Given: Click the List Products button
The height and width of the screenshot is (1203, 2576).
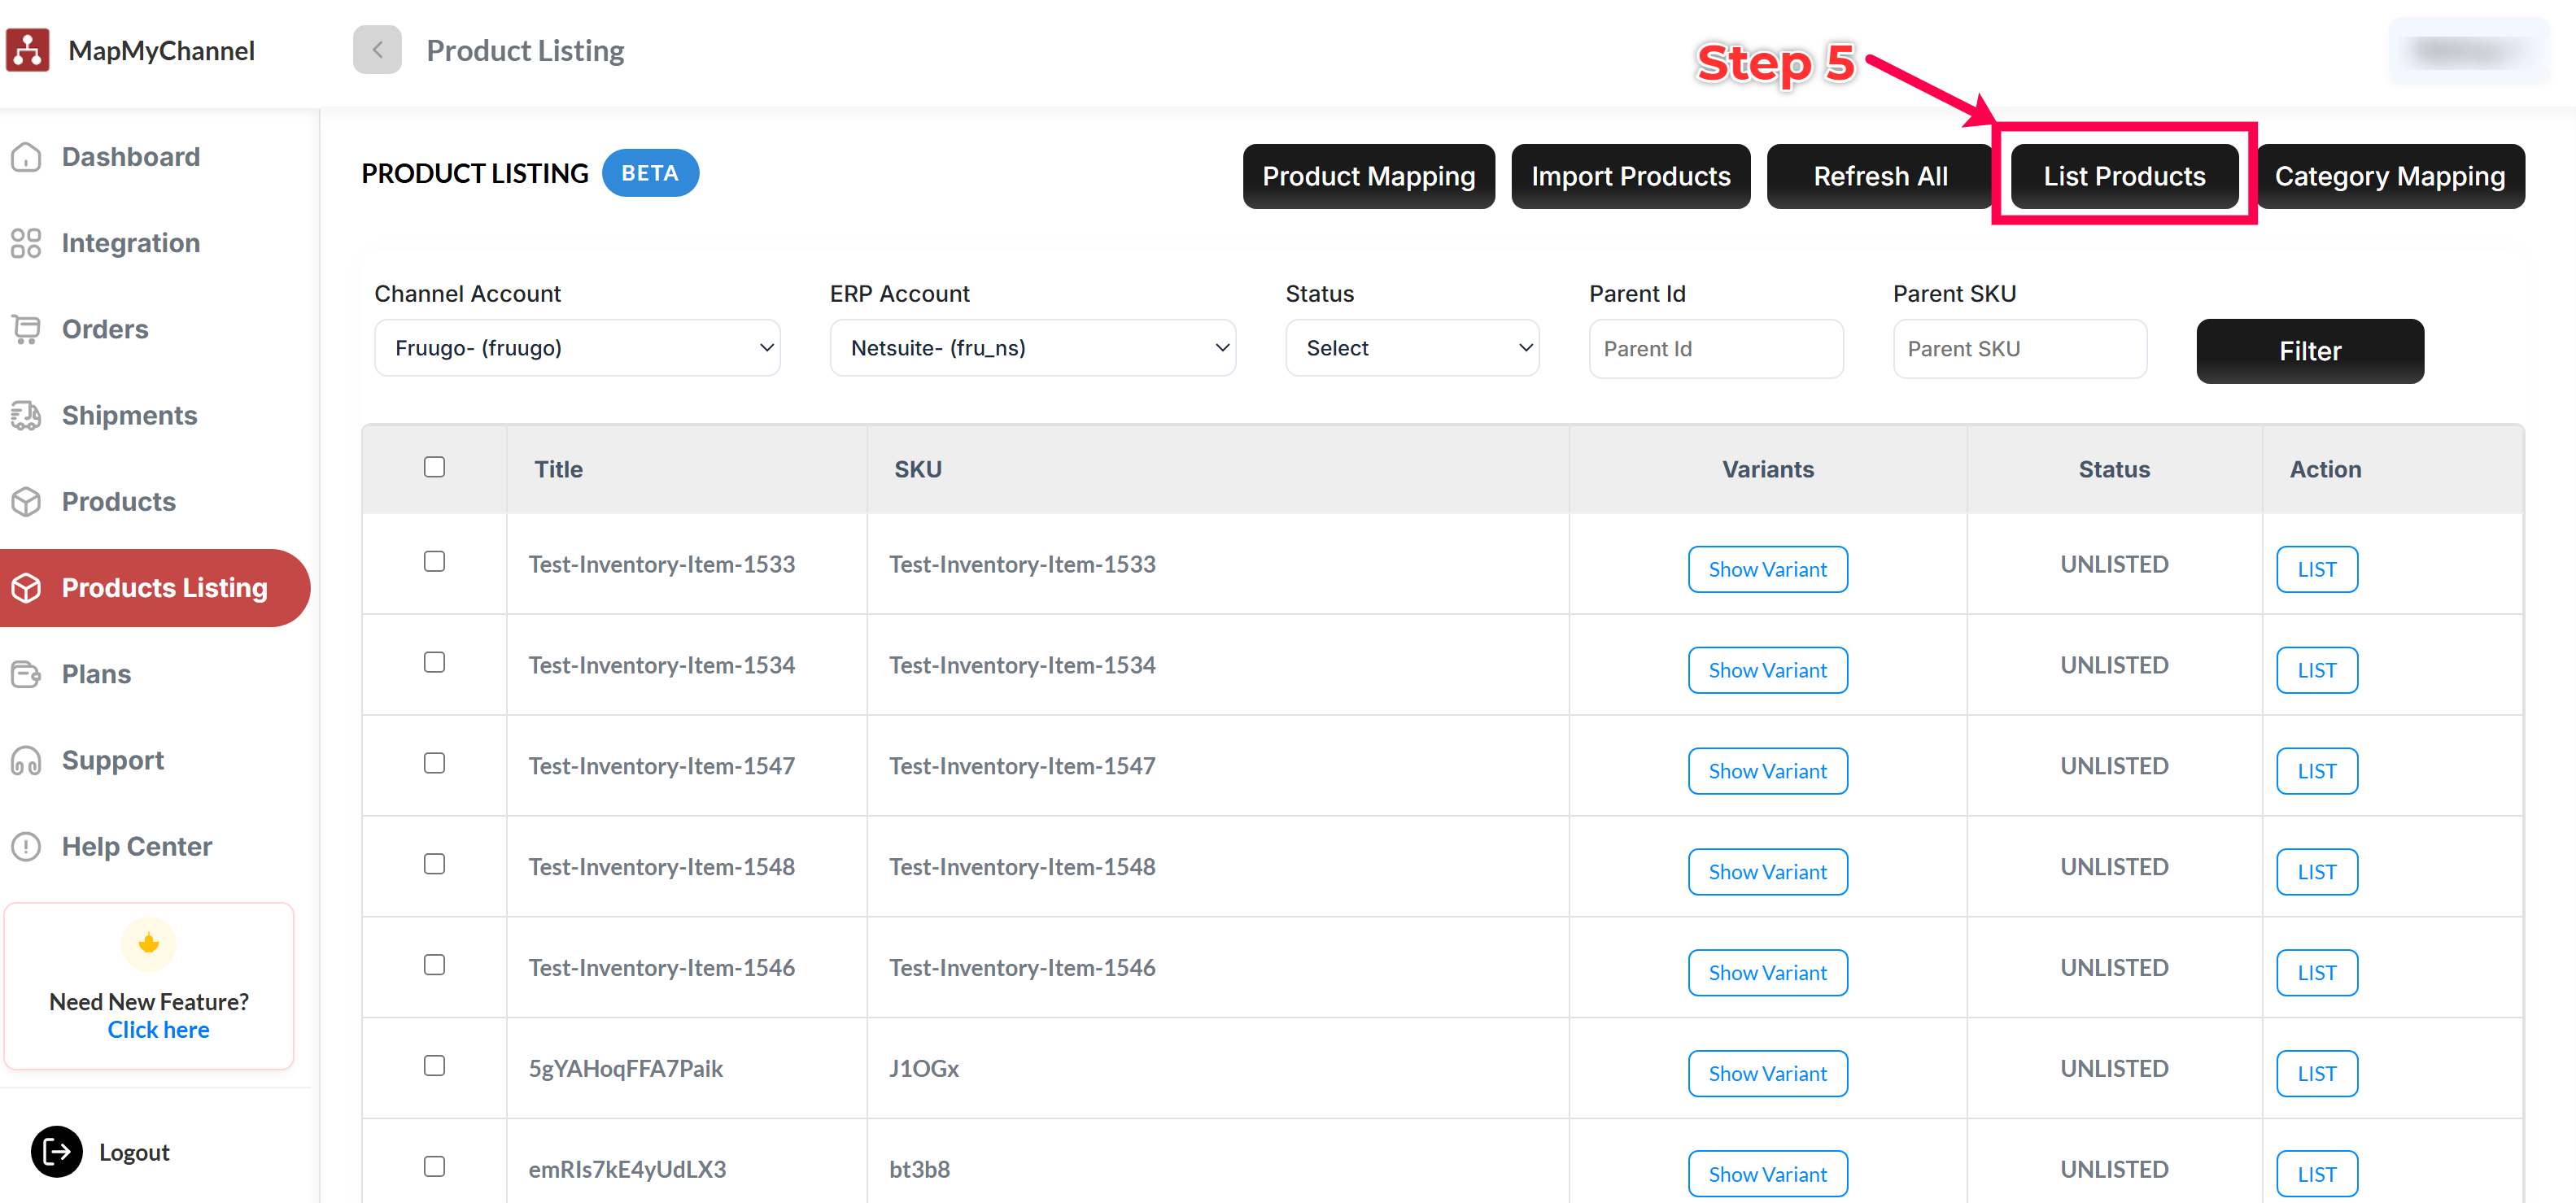Looking at the screenshot, I should (x=2124, y=176).
